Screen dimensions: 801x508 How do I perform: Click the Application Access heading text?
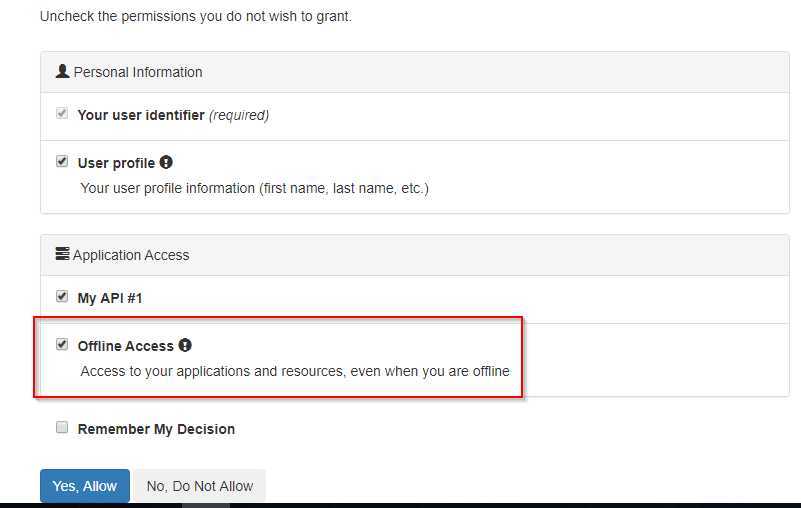pyautogui.click(x=131, y=255)
